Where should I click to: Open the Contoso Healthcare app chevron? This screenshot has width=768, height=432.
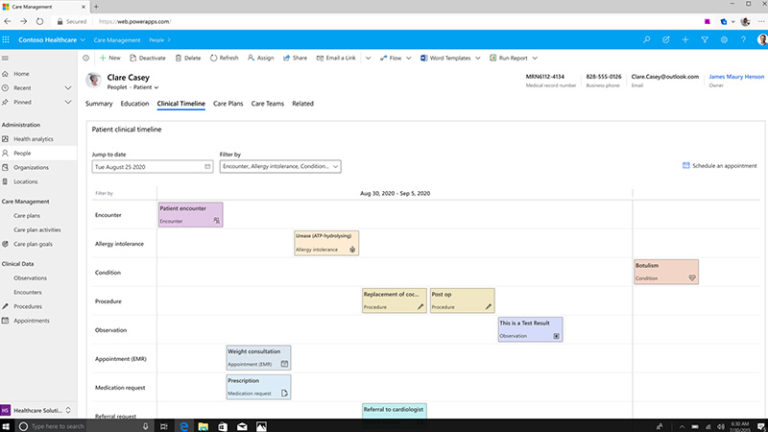point(83,40)
